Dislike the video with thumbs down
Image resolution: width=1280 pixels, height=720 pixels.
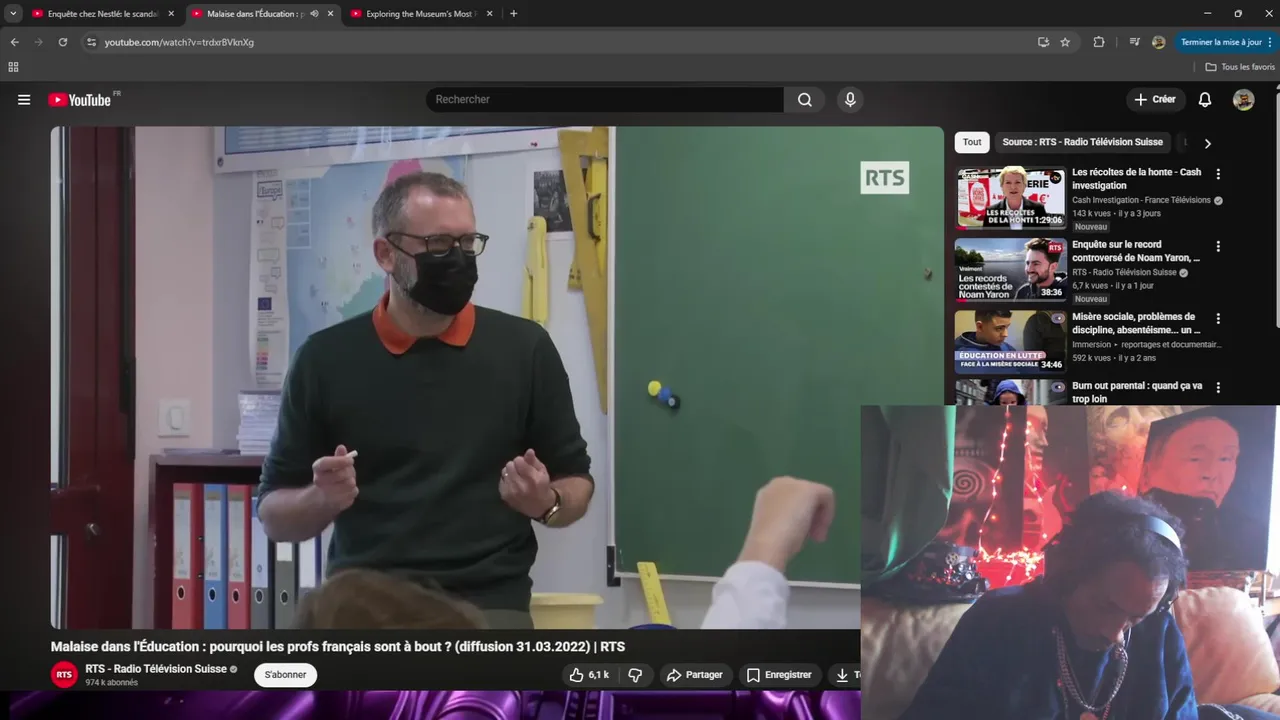[635, 675]
